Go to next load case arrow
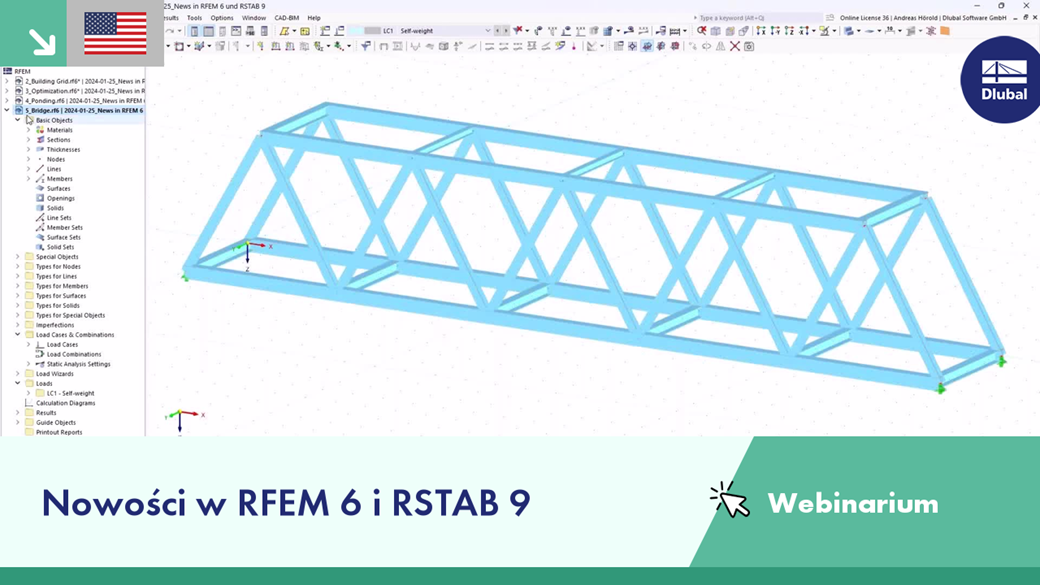Screen dimensions: 1040x585 pyautogui.click(x=506, y=31)
